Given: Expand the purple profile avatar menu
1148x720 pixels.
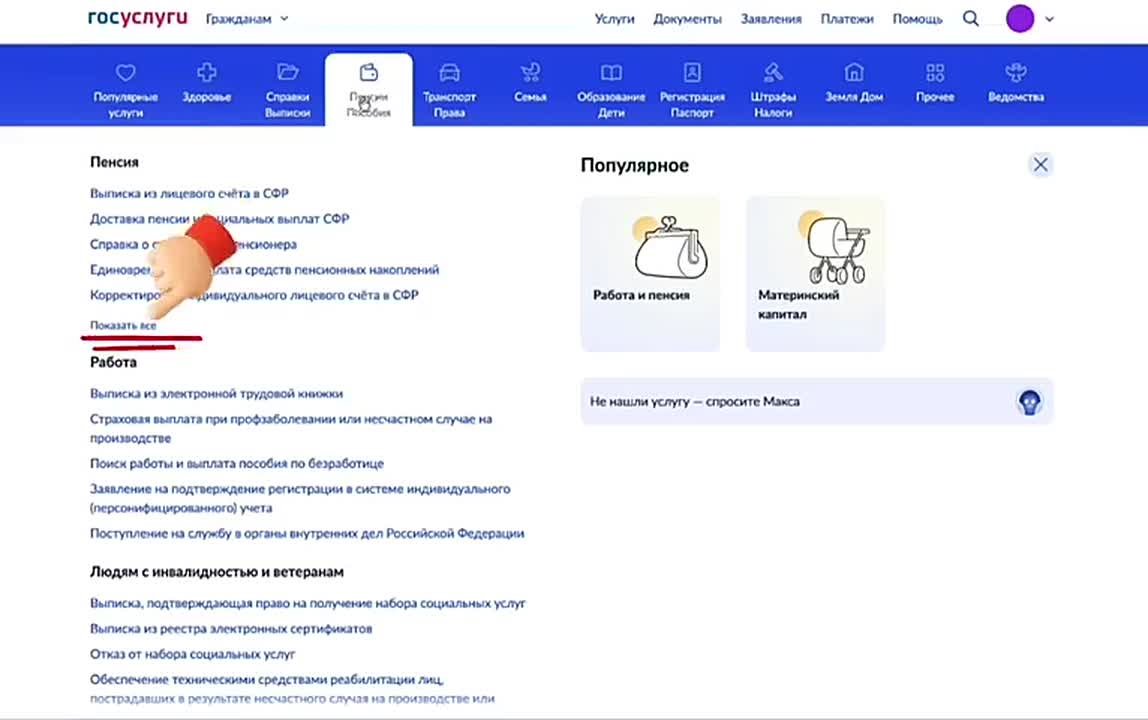Looking at the screenshot, I should click(1030, 19).
